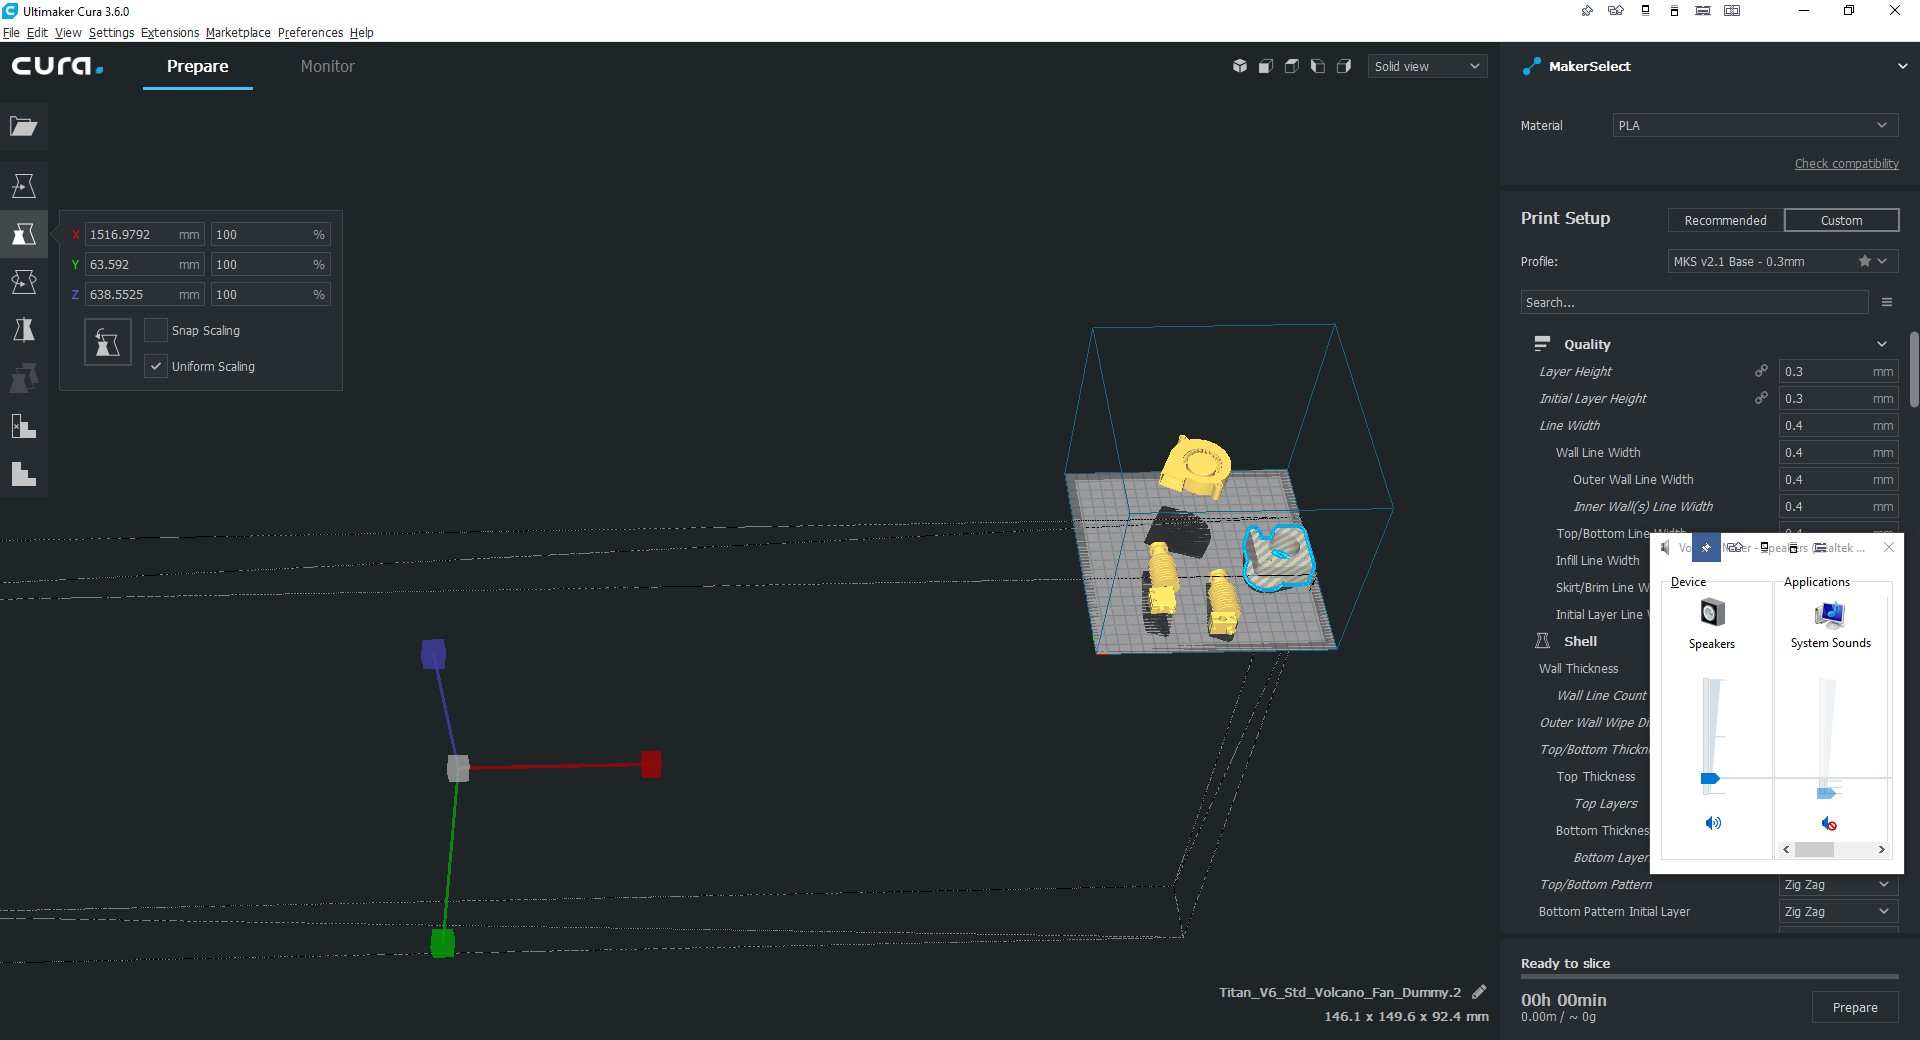Click the settings Search field

pyautogui.click(x=1694, y=302)
